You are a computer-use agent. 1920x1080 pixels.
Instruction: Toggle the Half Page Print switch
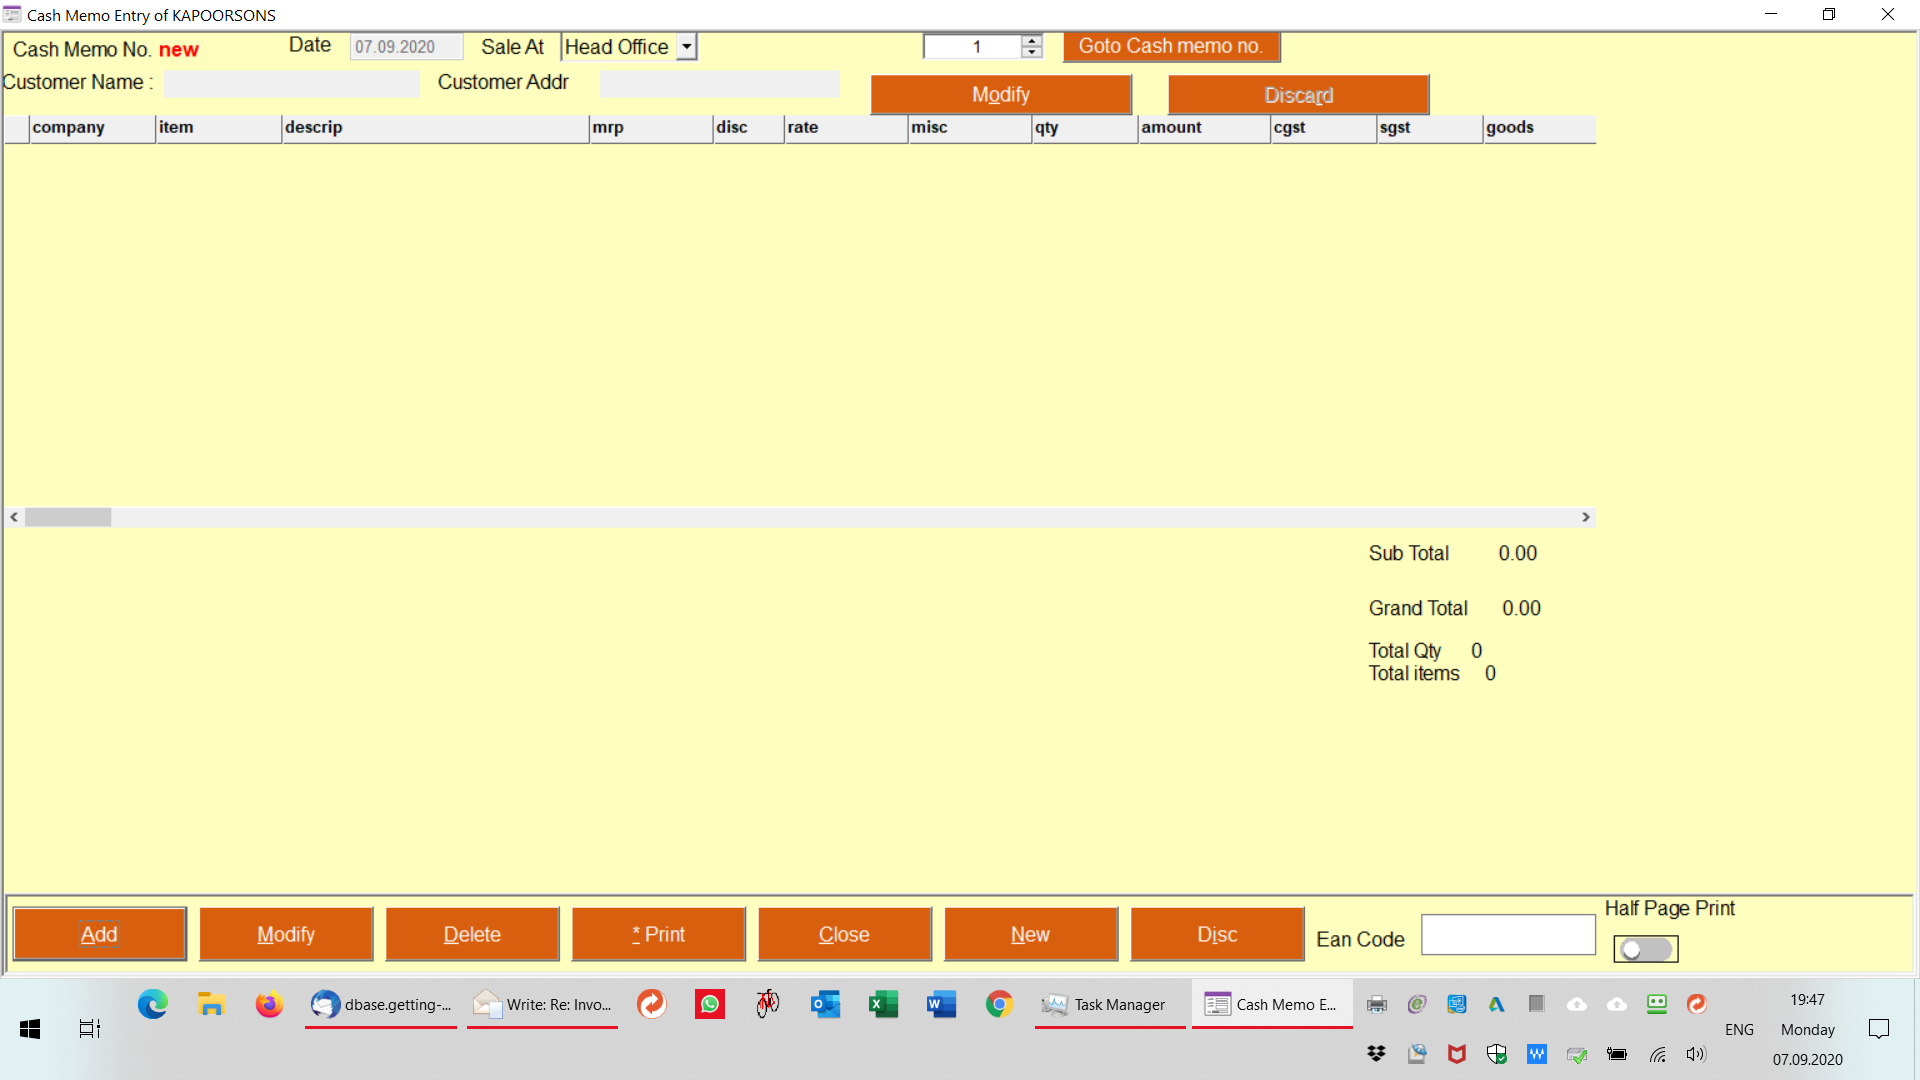(1645, 949)
